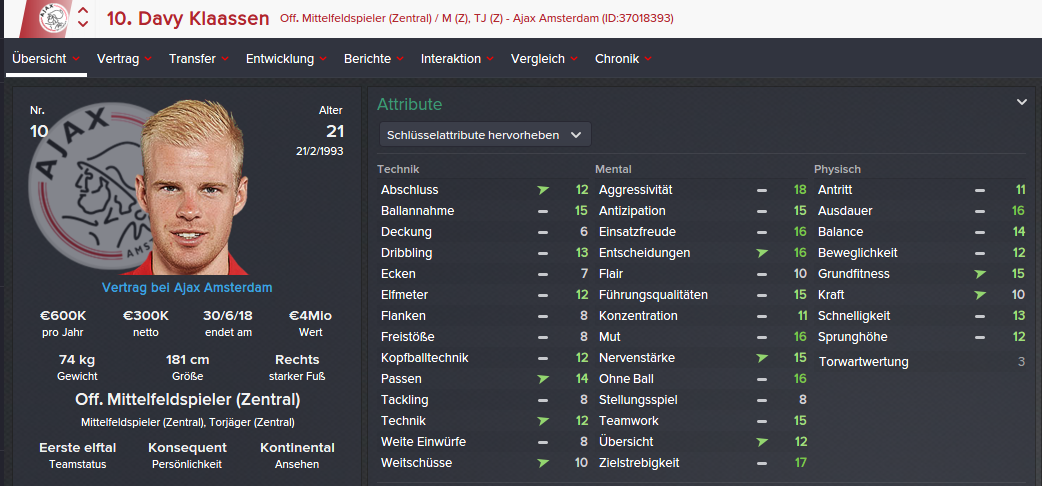Click the green arrow next to Grundfitness

point(980,274)
